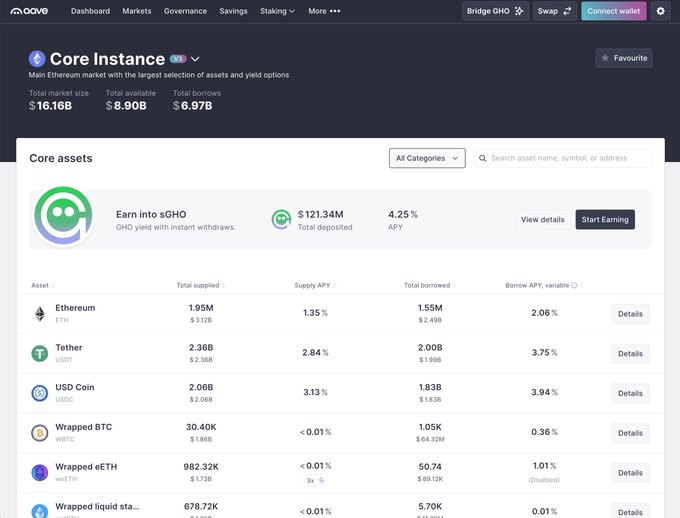Sort by Supply APY column
680x518 pixels.
tap(315, 285)
